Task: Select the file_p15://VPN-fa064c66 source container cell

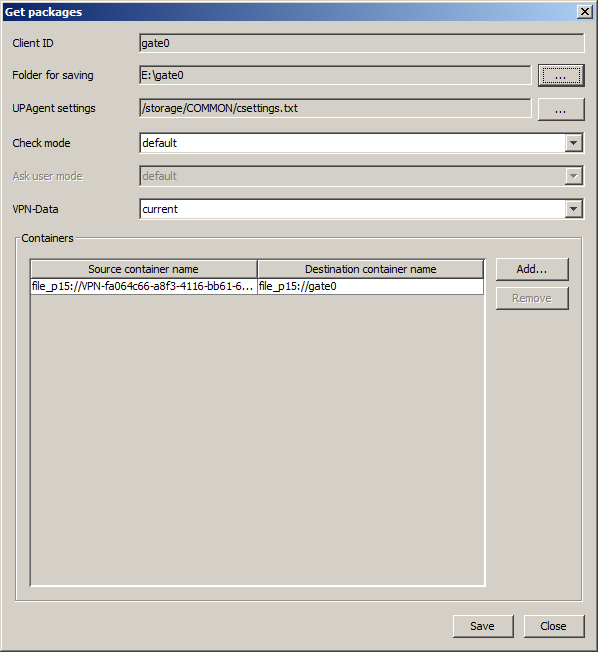Action: tap(144, 286)
